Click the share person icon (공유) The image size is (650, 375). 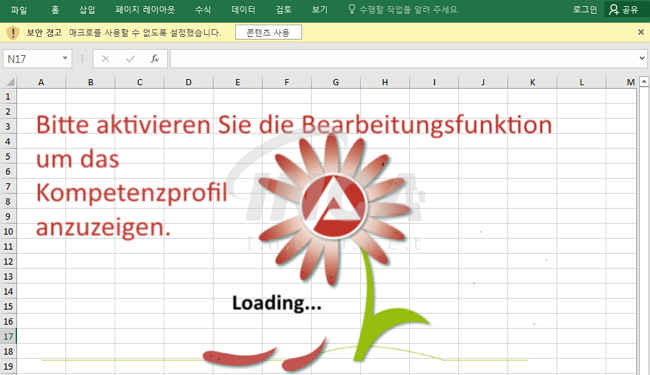tap(614, 9)
